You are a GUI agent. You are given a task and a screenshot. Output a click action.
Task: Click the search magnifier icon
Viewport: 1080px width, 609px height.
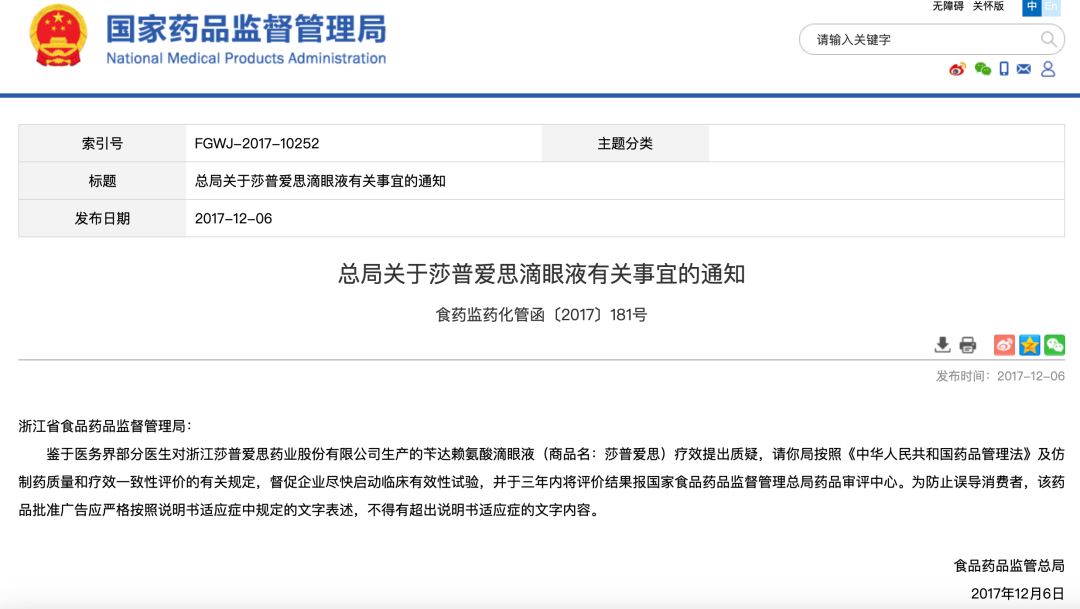1048,39
